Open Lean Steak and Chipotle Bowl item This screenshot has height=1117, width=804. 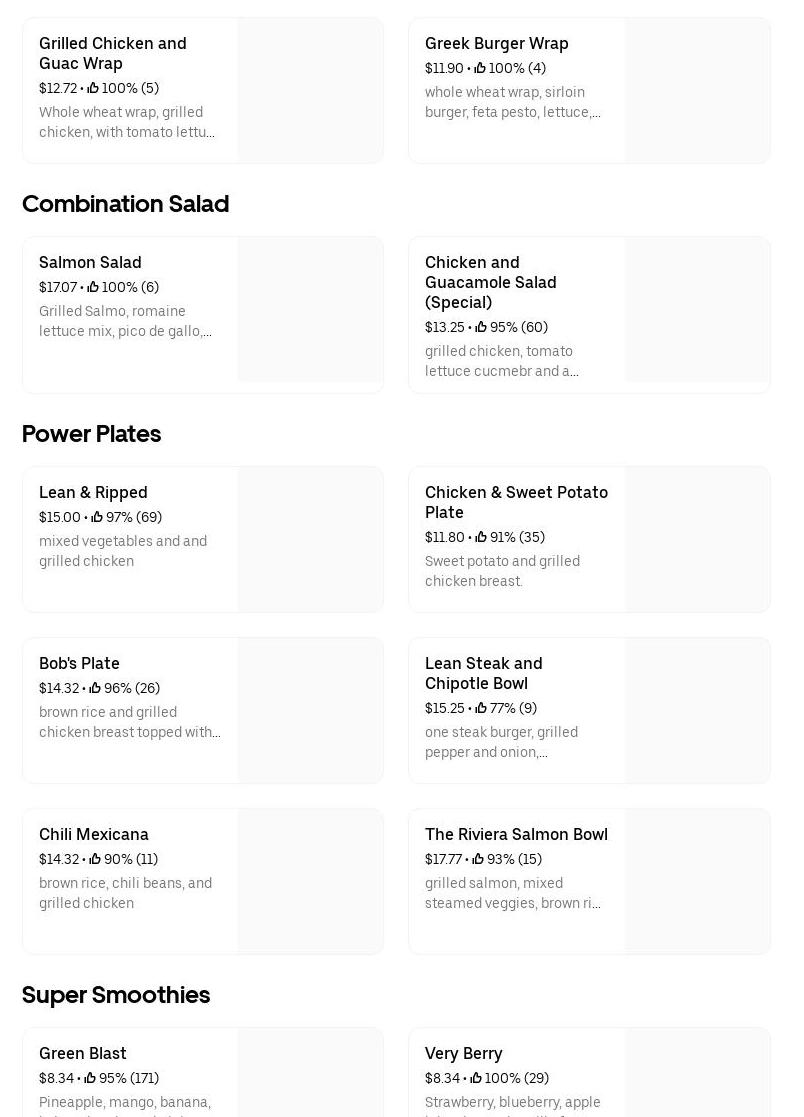(483, 673)
